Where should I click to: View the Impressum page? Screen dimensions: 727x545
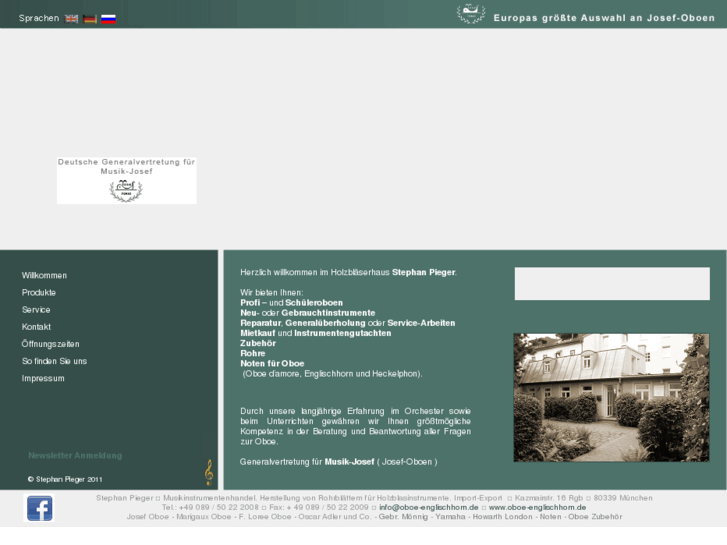coord(43,378)
